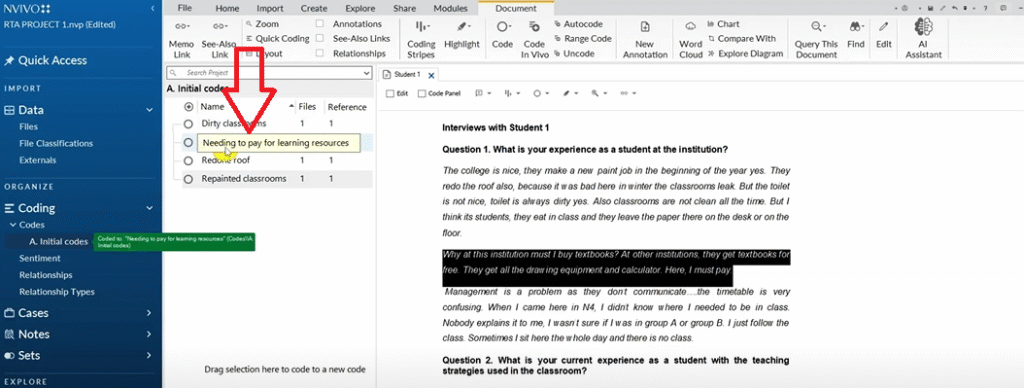Tick the document Edit checkbox

point(391,94)
